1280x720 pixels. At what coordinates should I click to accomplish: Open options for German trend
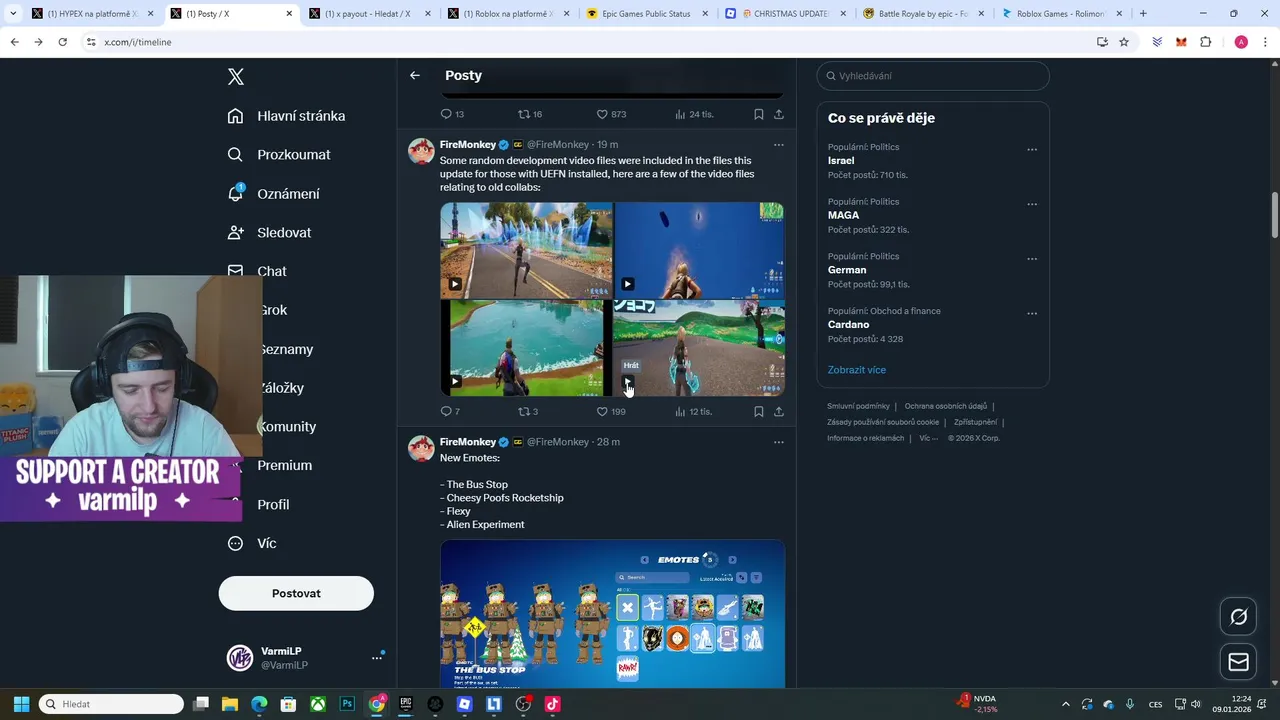pos(1032,259)
